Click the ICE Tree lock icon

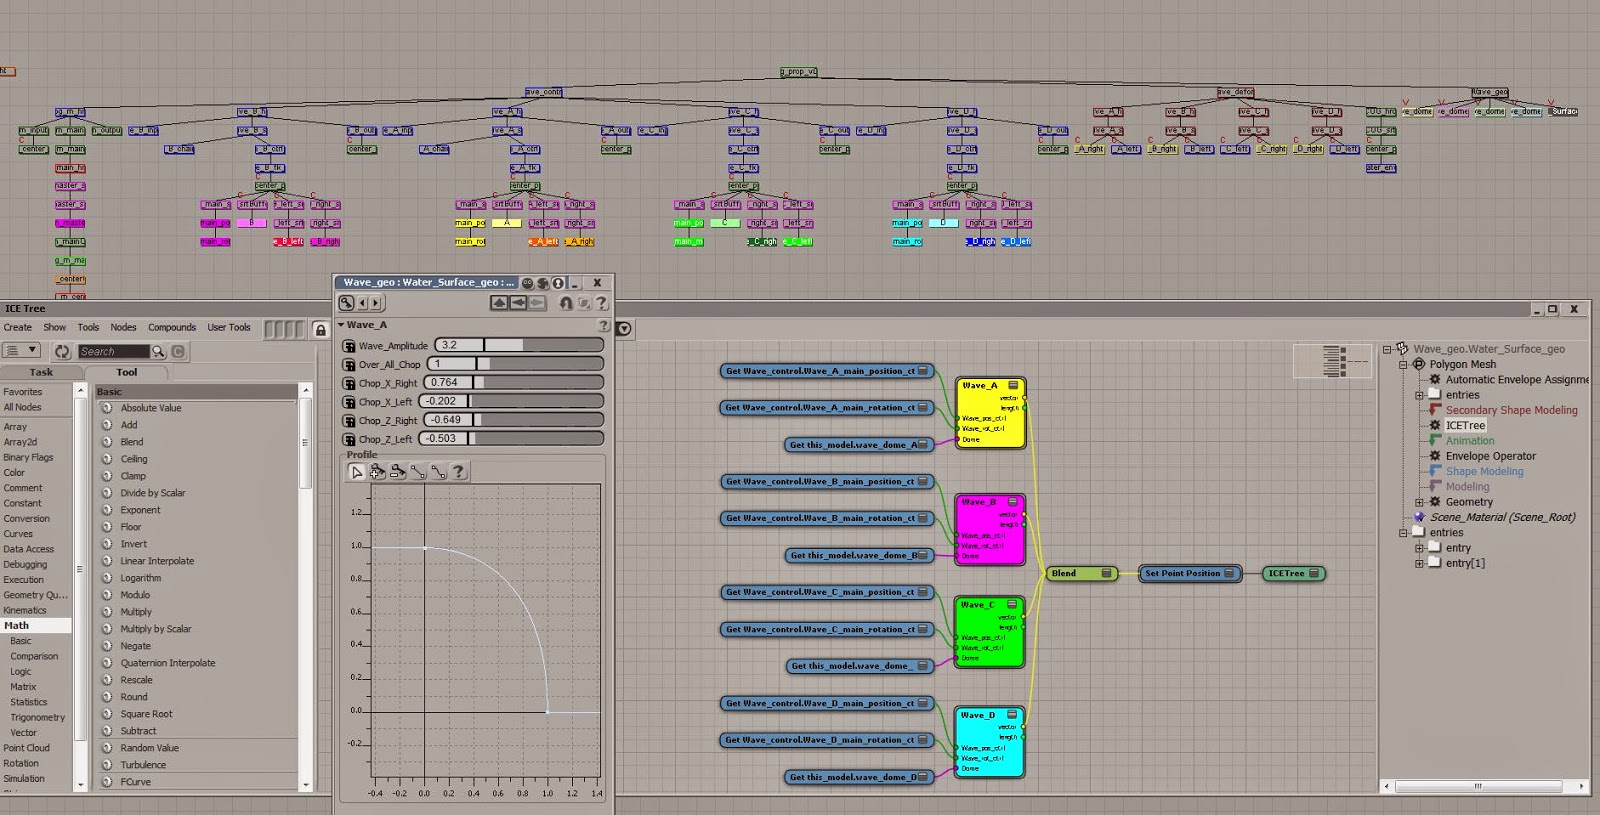point(320,329)
